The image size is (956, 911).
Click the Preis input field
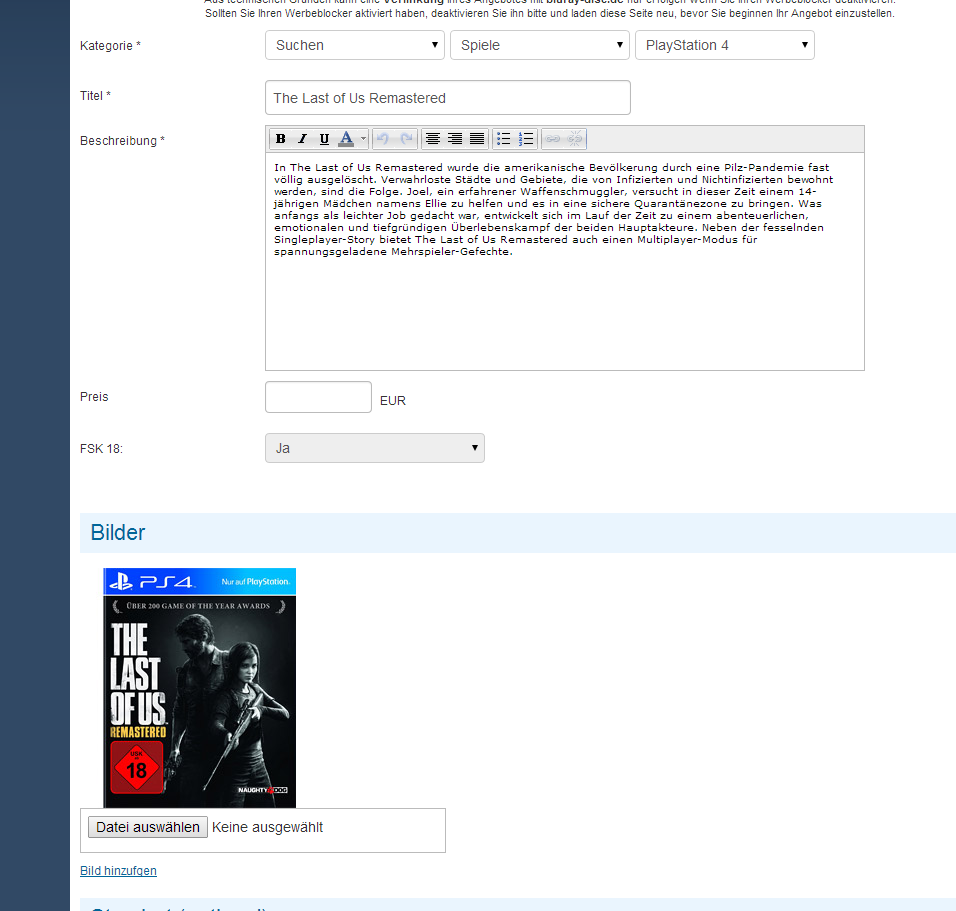(318, 397)
